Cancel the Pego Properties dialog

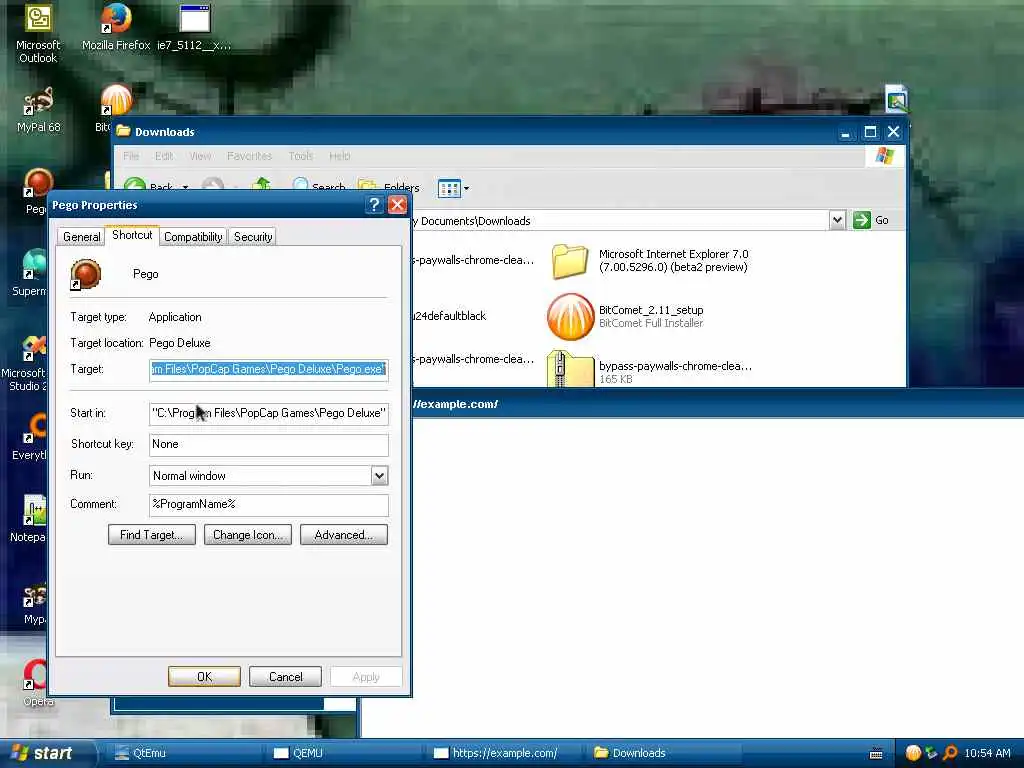coord(285,677)
